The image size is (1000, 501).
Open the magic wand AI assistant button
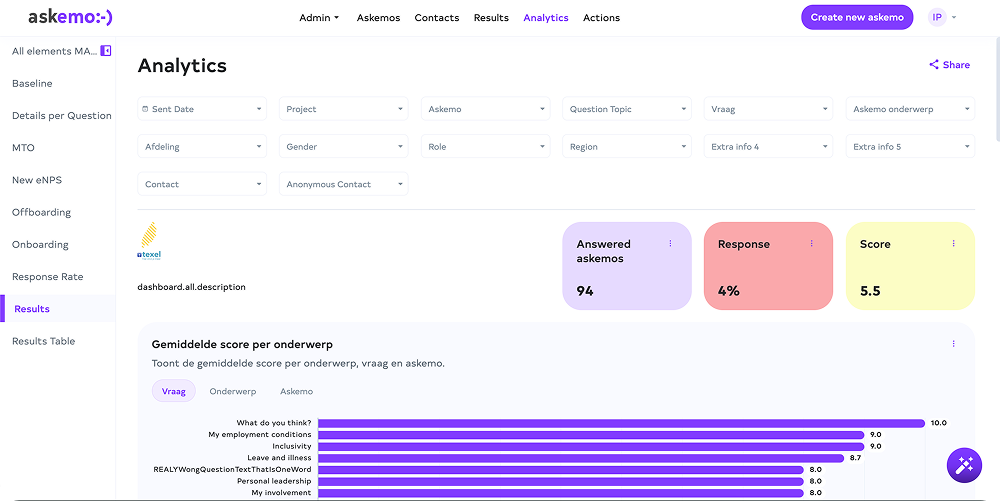pyautogui.click(x=964, y=465)
